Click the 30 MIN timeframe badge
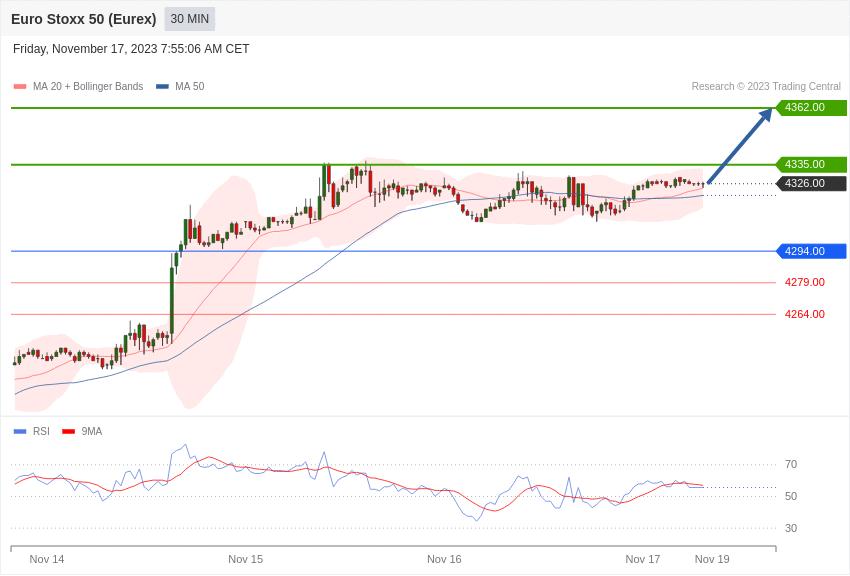Viewport: 850px width, 576px height. point(190,19)
